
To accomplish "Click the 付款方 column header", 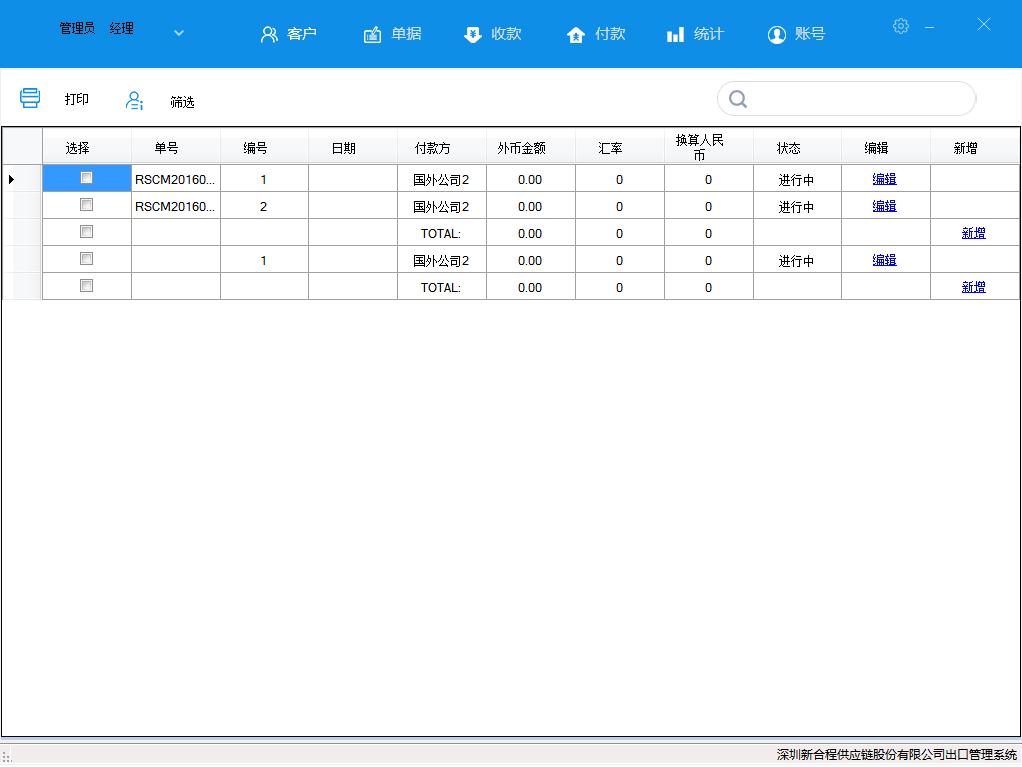I will point(432,148).
